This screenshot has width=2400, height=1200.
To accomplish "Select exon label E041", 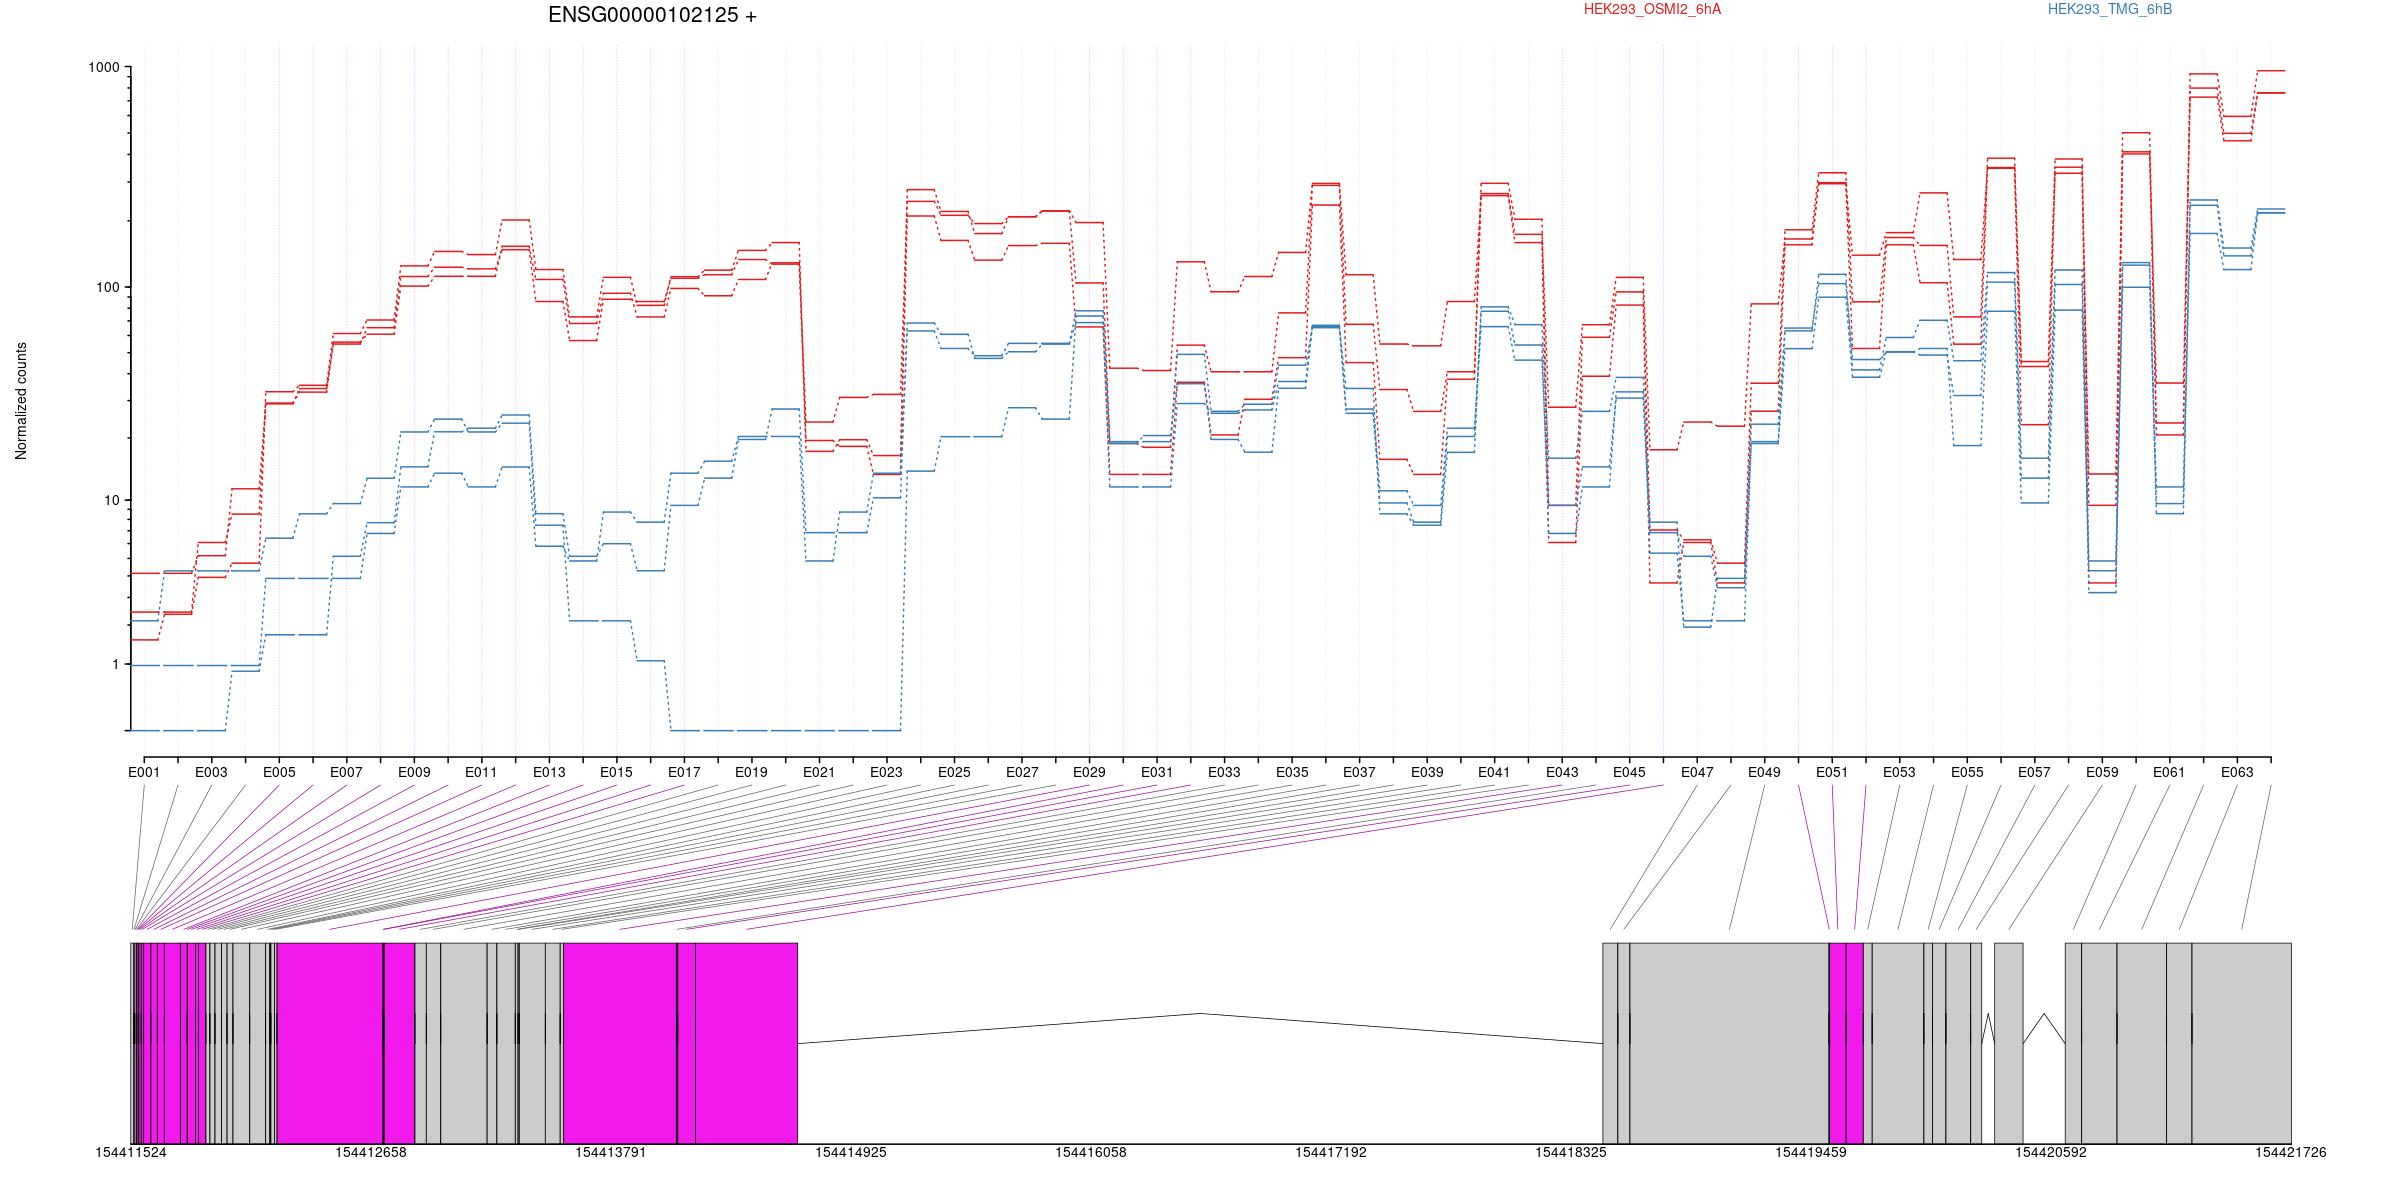I will click(1494, 772).
